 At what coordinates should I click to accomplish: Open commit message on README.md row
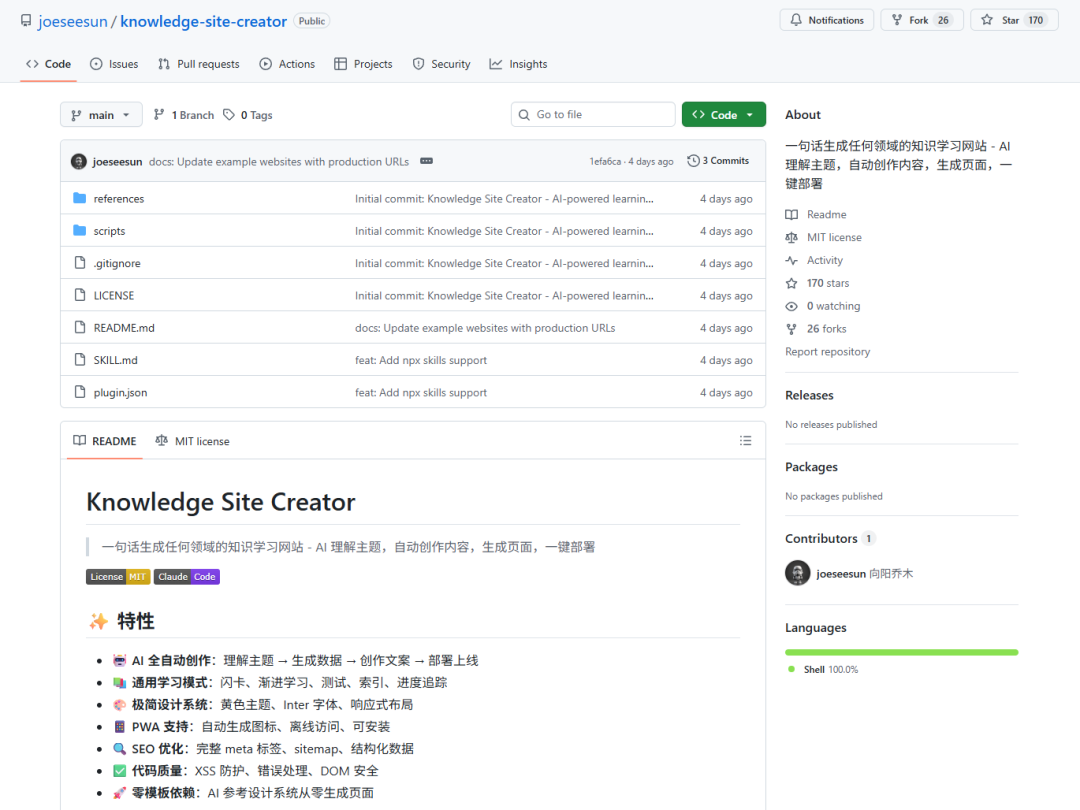(x=485, y=329)
